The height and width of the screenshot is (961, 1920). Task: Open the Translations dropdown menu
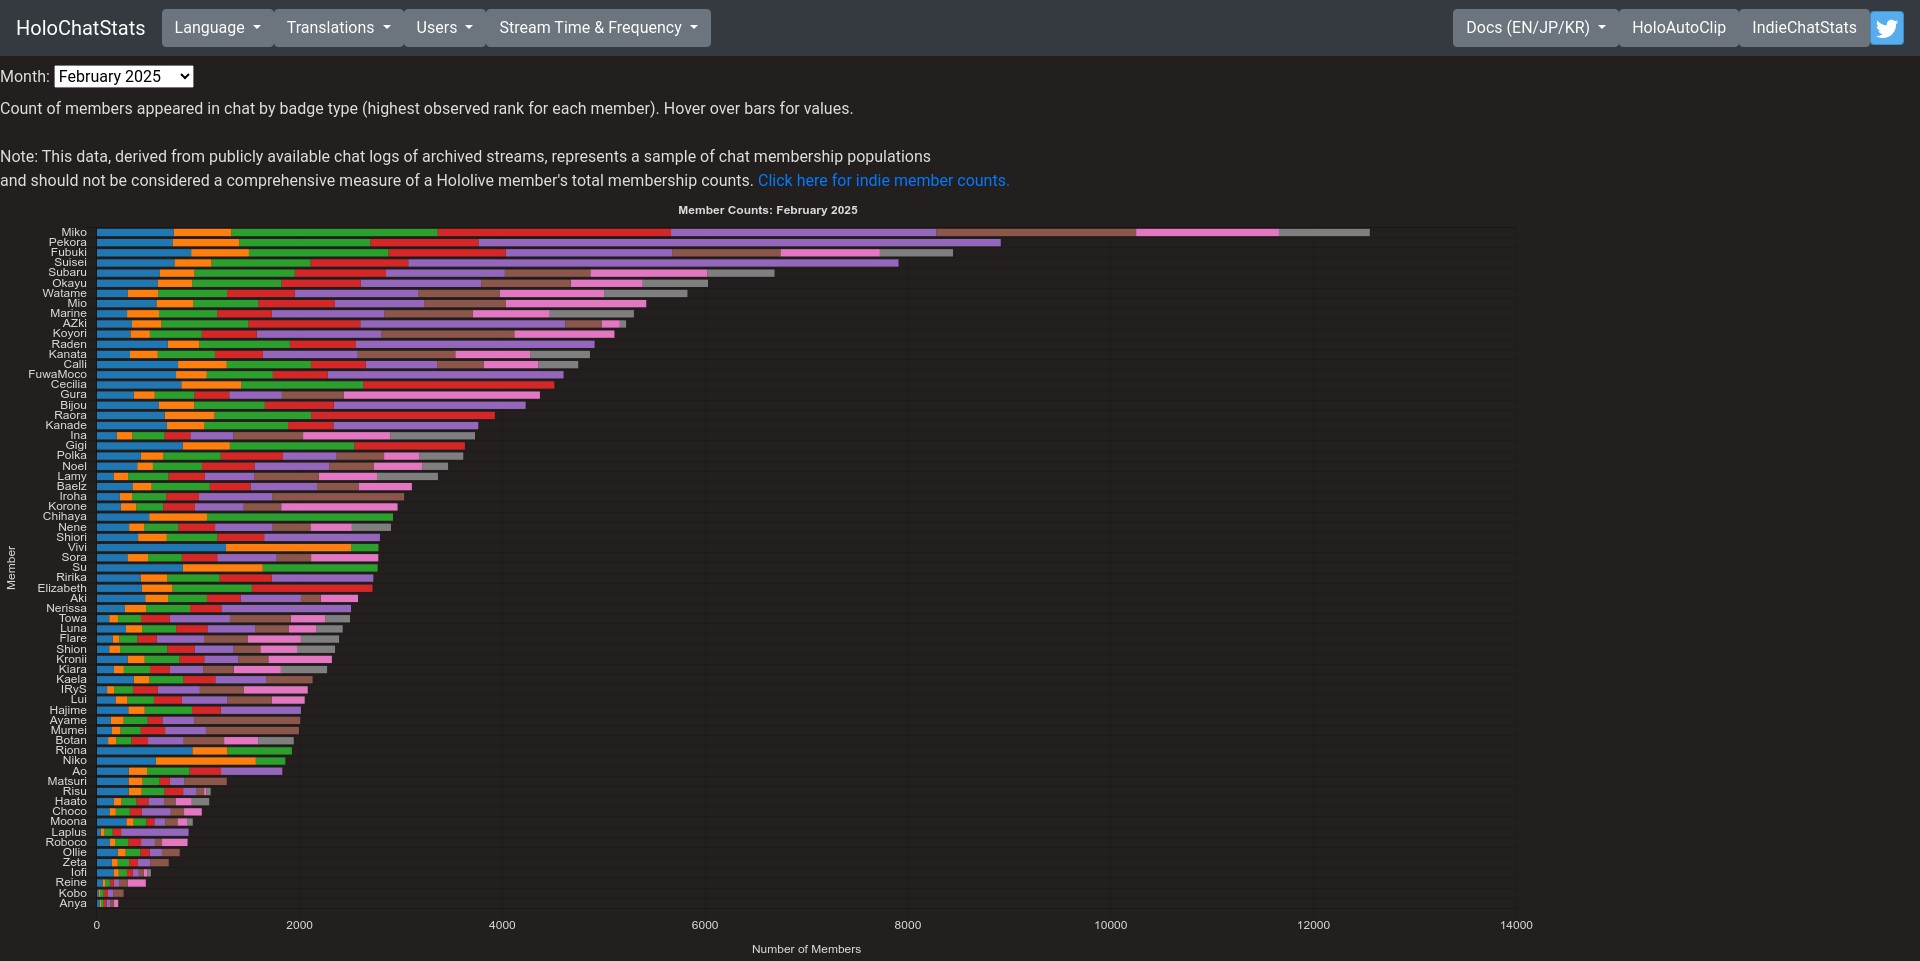pyautogui.click(x=338, y=28)
